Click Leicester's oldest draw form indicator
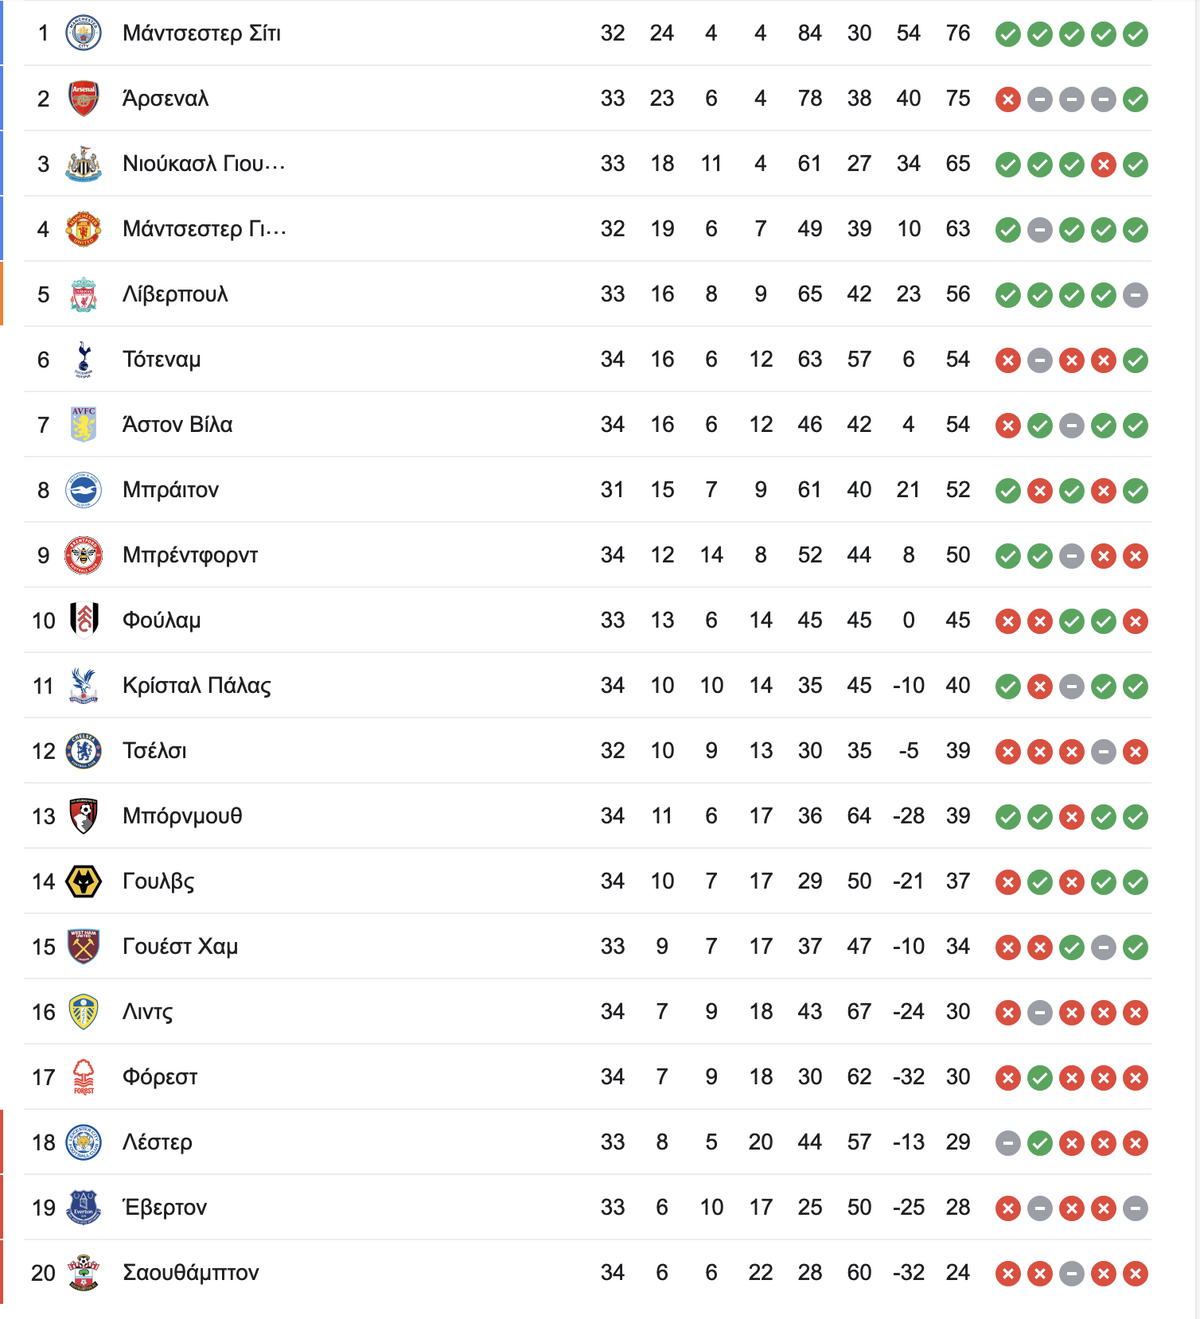Screen dimensions: 1200x1319 (1008, 1143)
